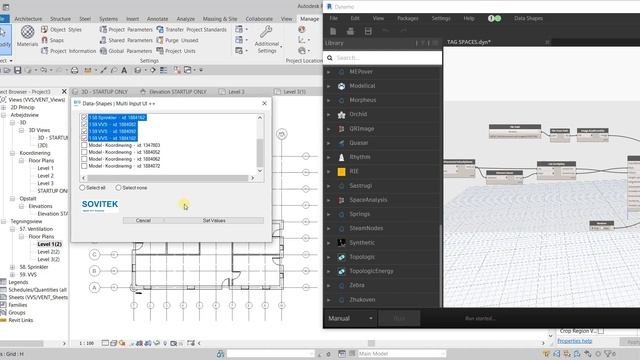Uncheck the 1:50 VVS id 1884092 checkbox
This screenshot has width=640, height=360.
[x=84, y=131]
